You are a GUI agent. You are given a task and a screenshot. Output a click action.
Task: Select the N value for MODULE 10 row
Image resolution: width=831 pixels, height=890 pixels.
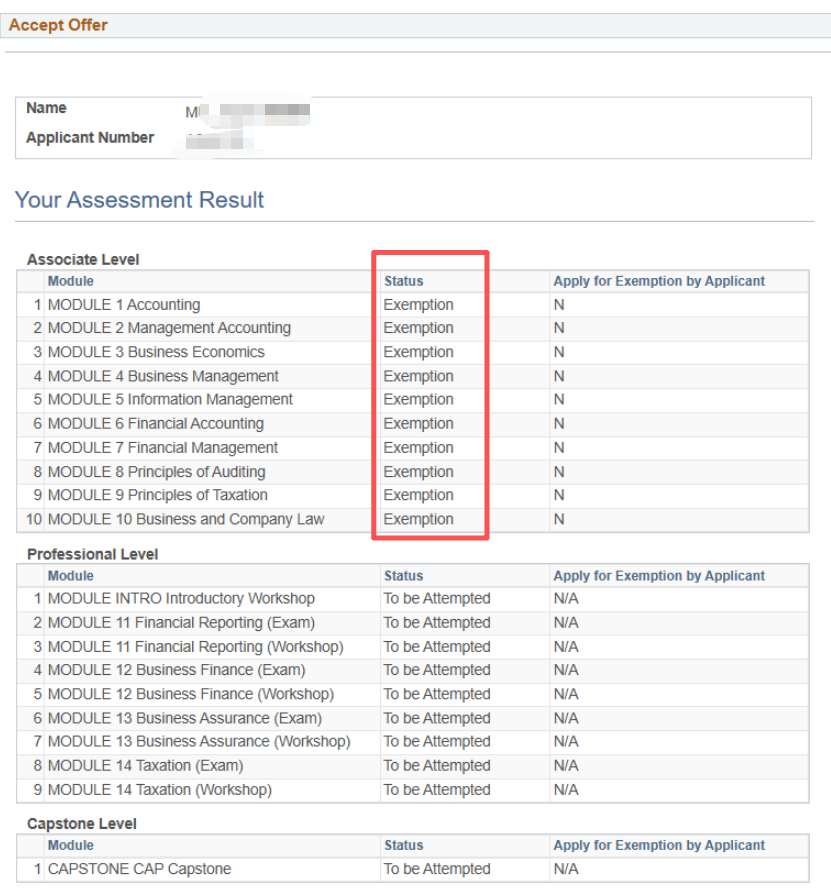pyautogui.click(x=559, y=519)
